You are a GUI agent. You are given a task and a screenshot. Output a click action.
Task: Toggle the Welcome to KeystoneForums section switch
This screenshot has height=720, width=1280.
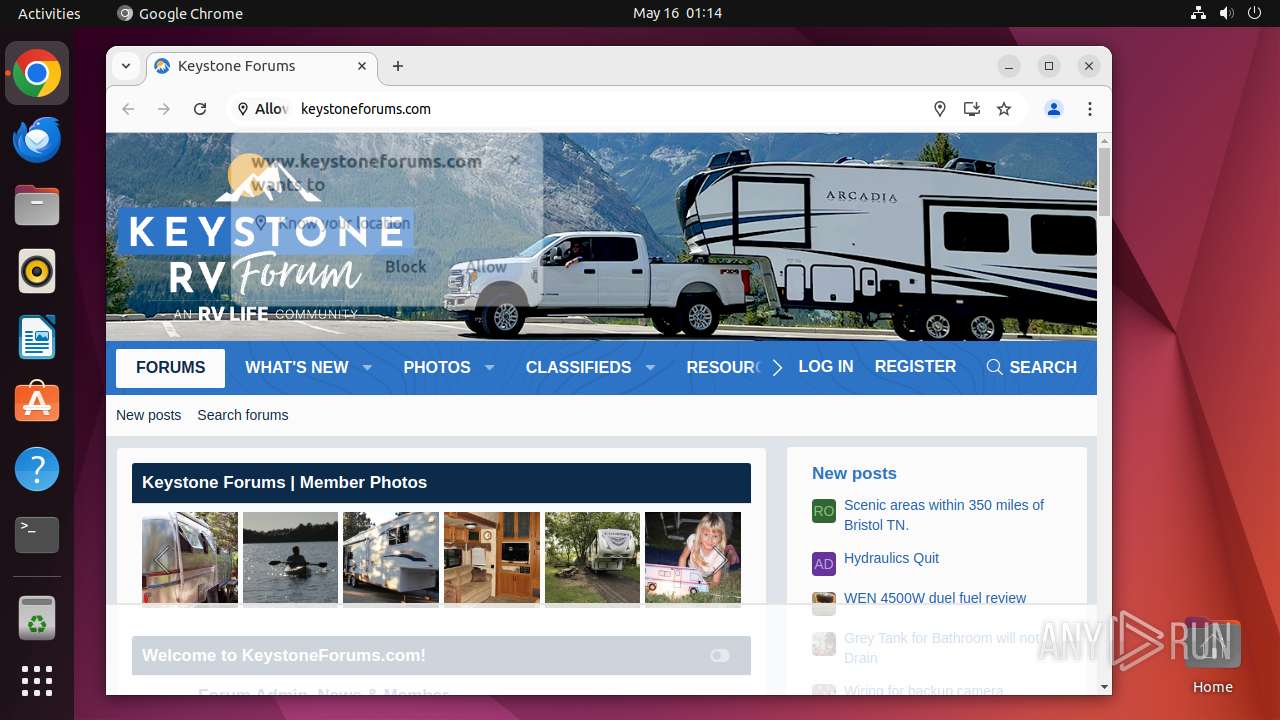(720, 656)
